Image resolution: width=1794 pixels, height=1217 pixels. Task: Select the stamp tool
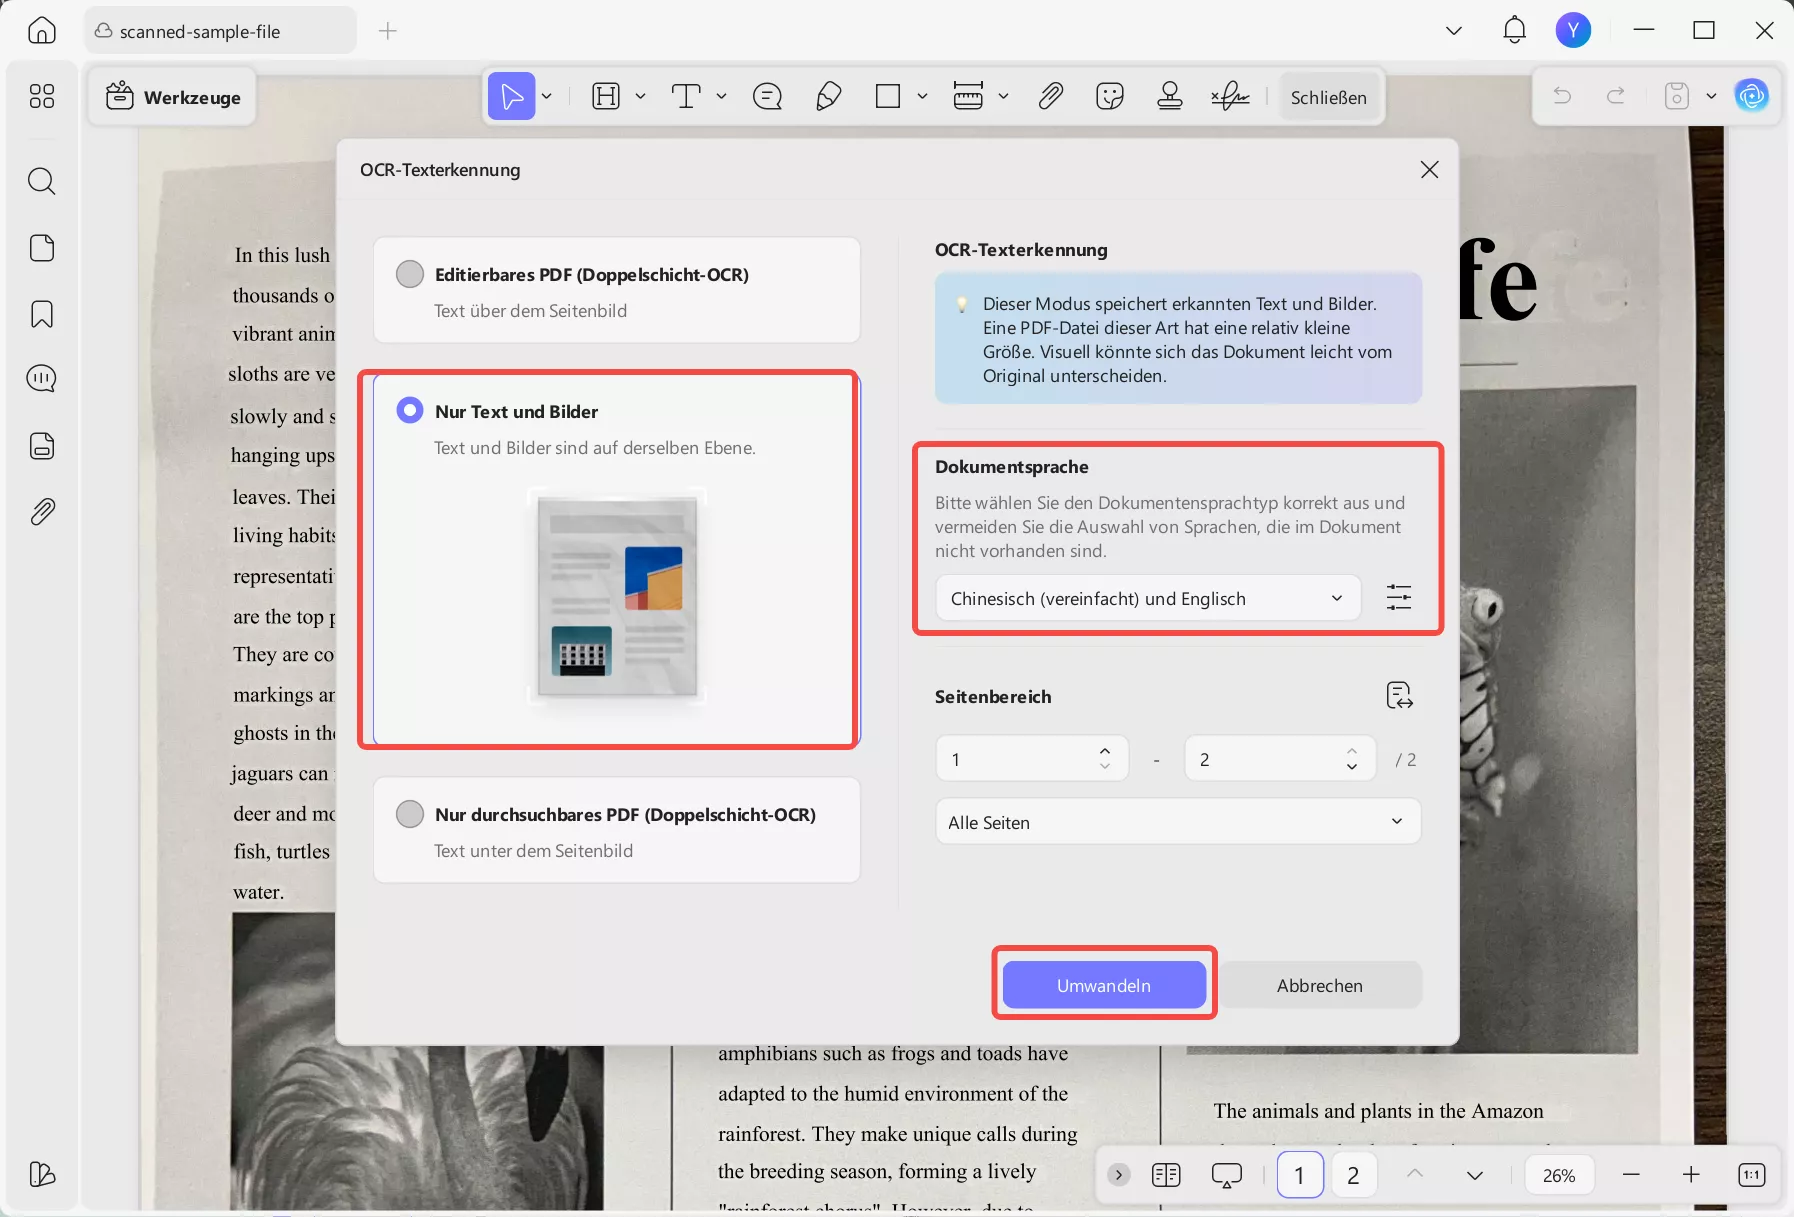(x=1170, y=96)
